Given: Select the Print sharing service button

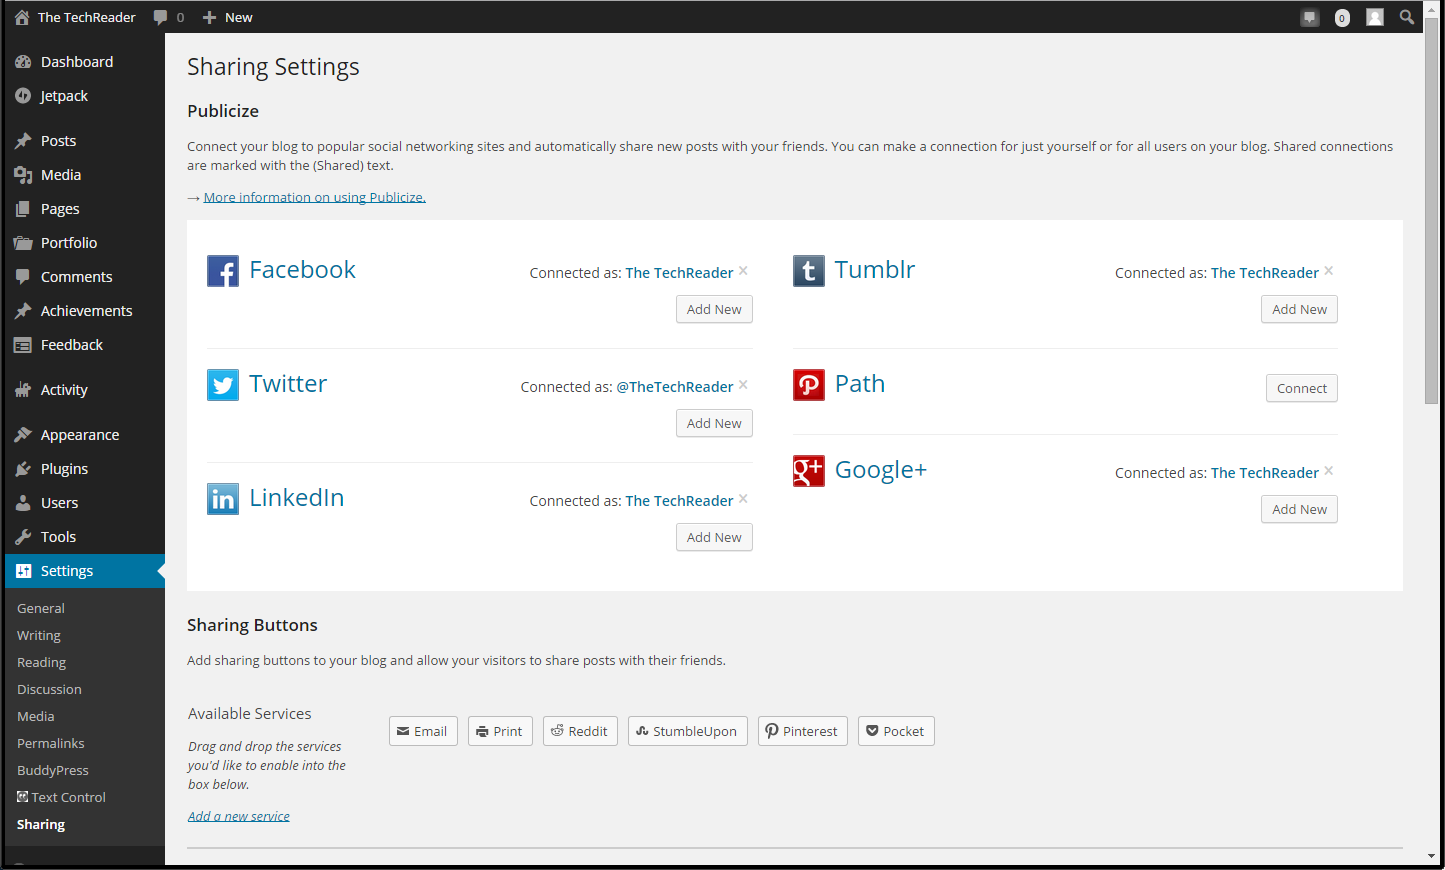Looking at the screenshot, I should [x=500, y=731].
